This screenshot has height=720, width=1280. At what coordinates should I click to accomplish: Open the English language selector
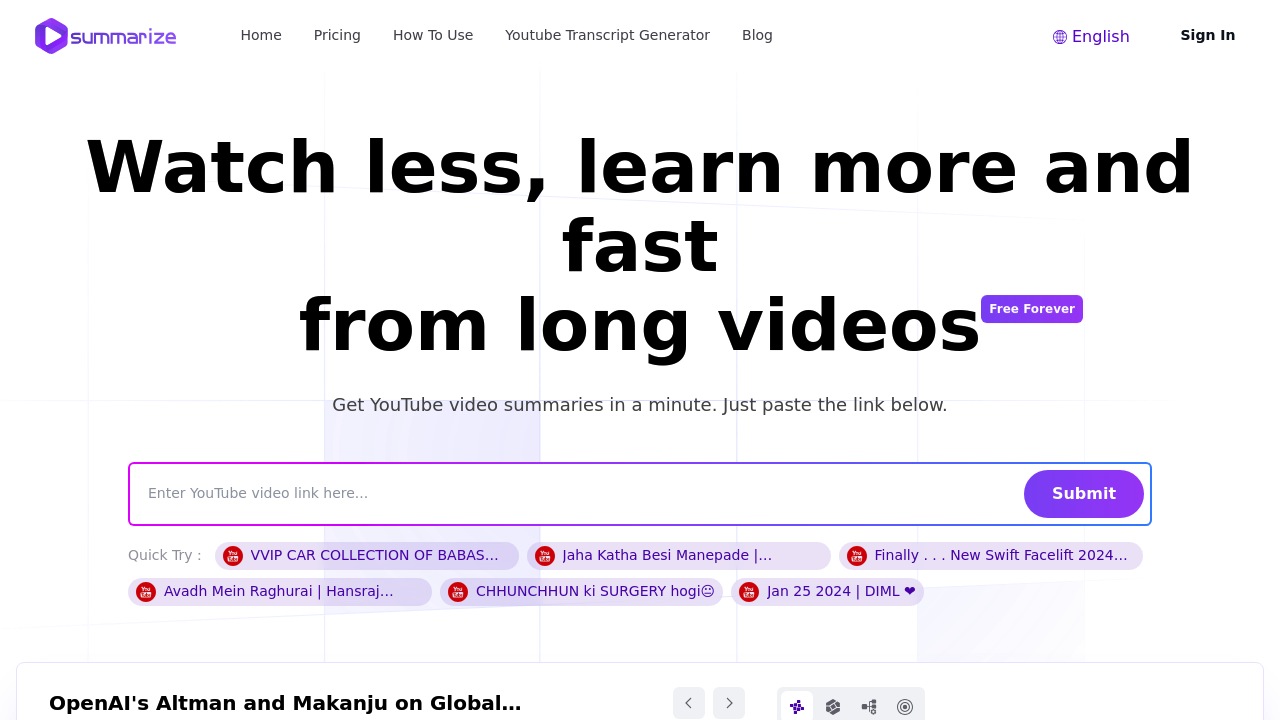tap(1091, 36)
